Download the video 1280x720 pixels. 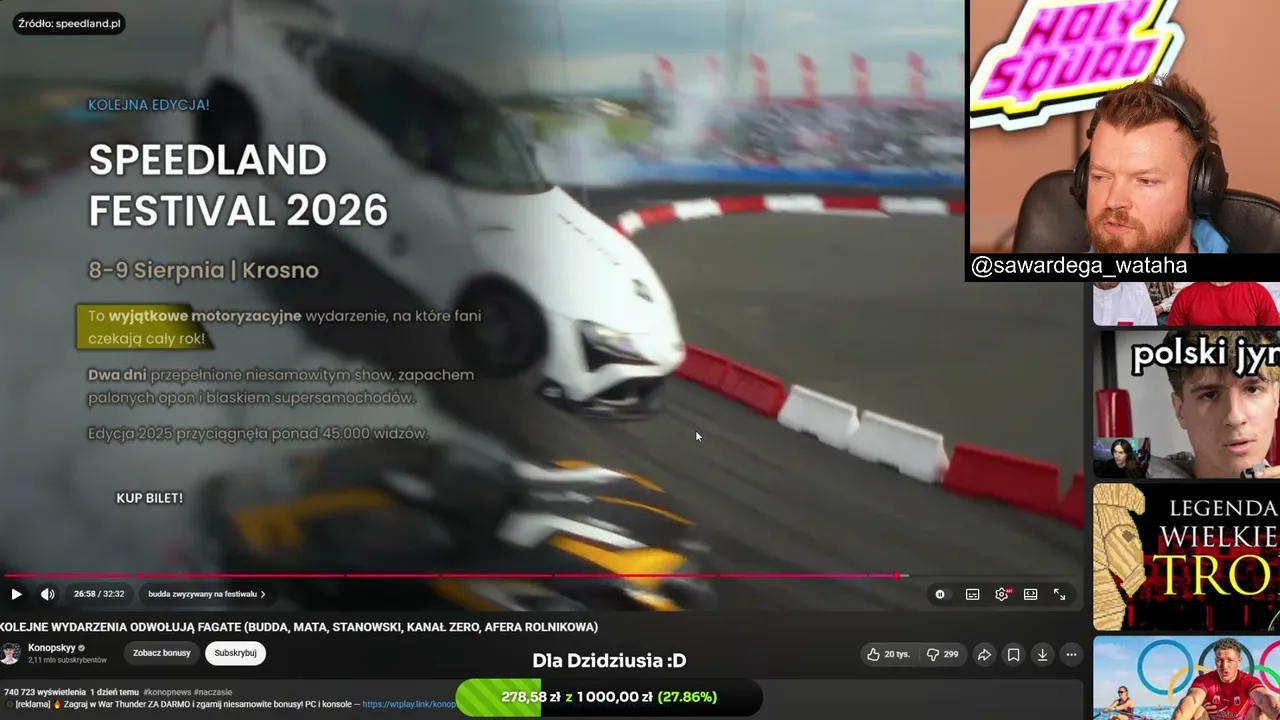[1042, 654]
